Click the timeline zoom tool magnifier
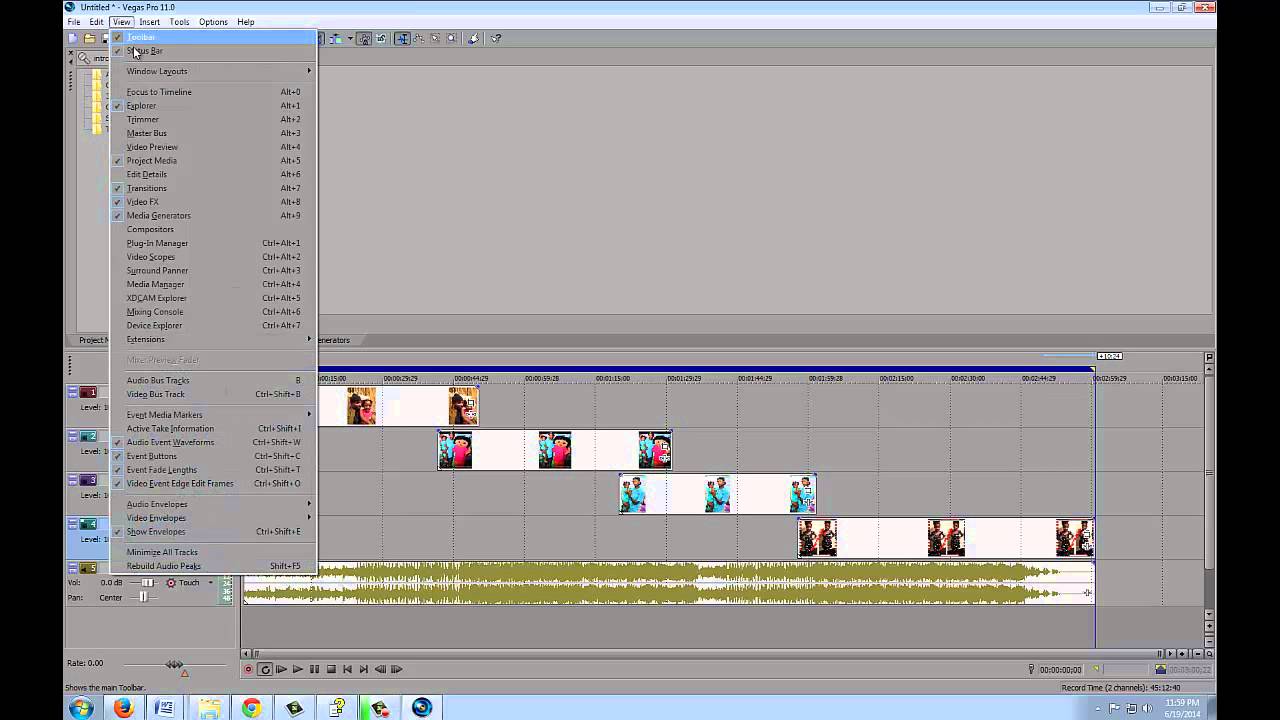The image size is (1280, 720). (1209, 653)
